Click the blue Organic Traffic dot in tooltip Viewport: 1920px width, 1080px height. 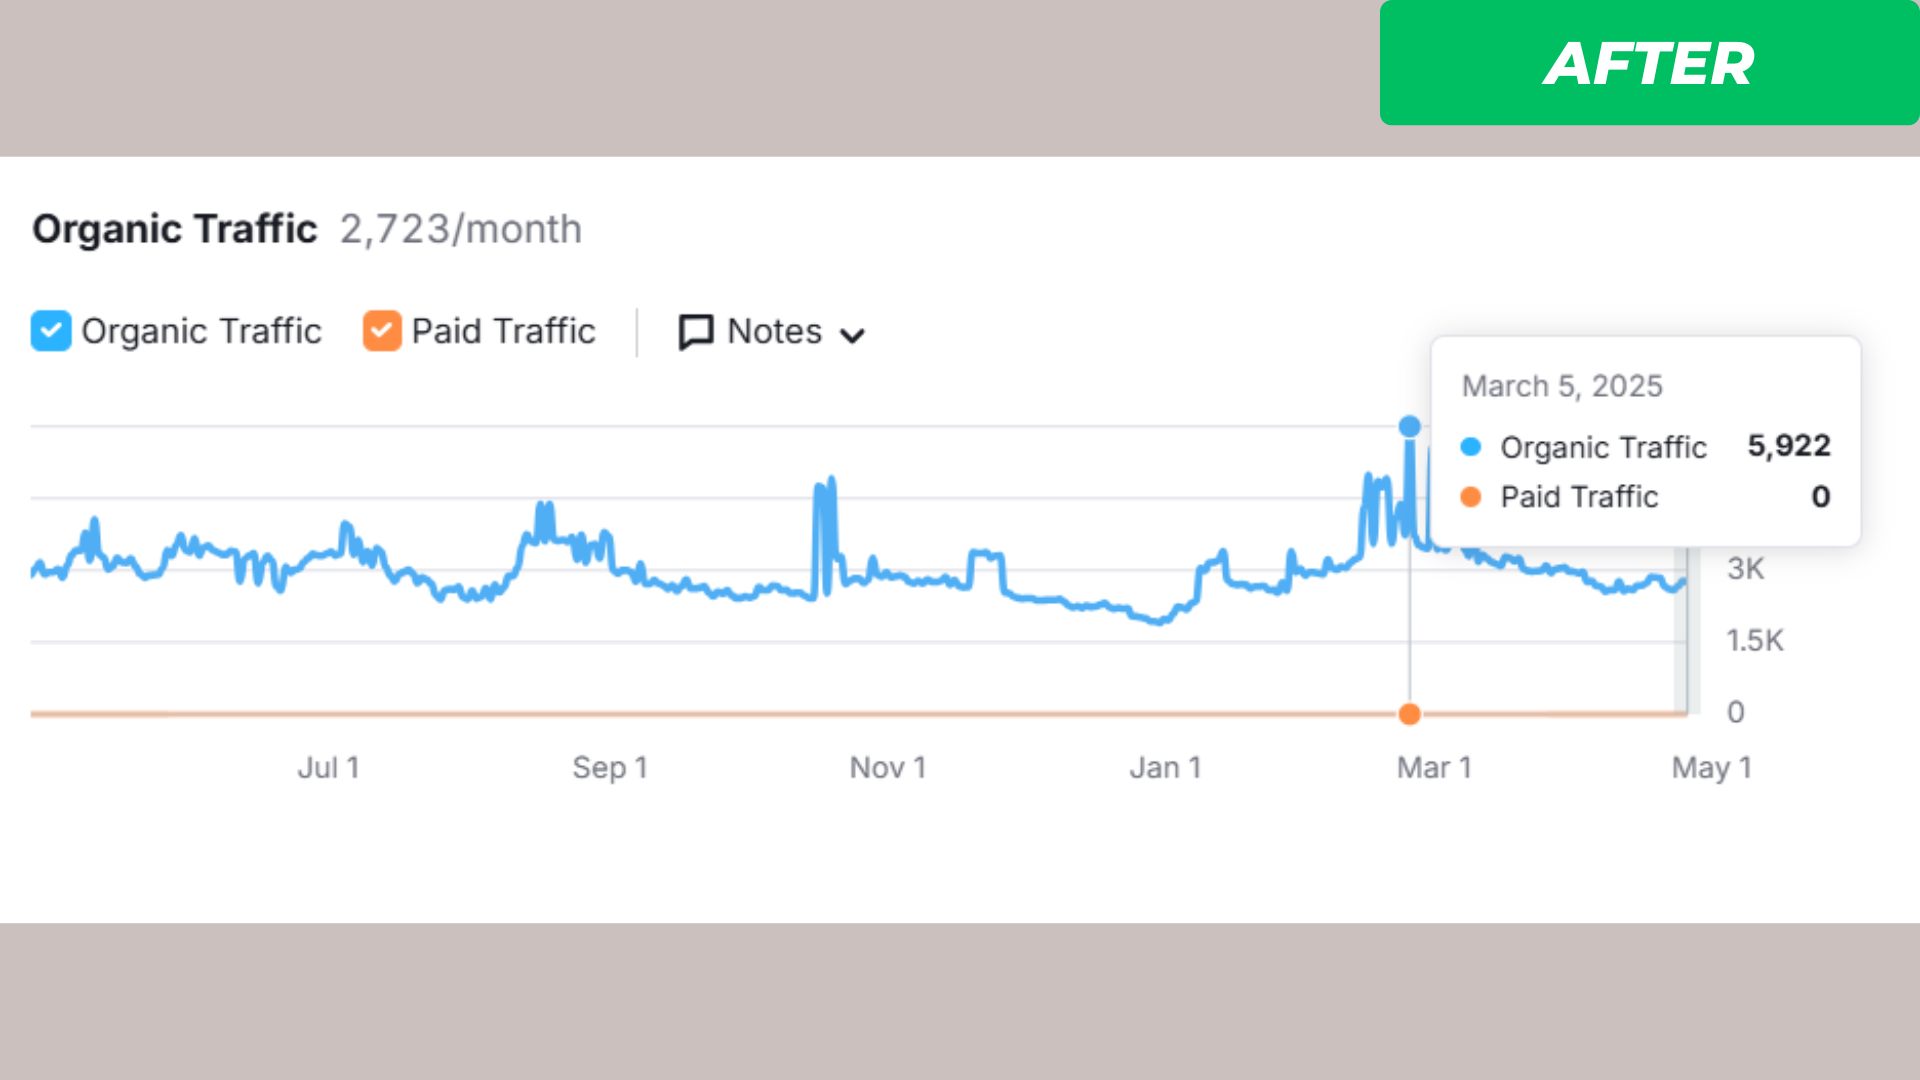tap(1470, 447)
